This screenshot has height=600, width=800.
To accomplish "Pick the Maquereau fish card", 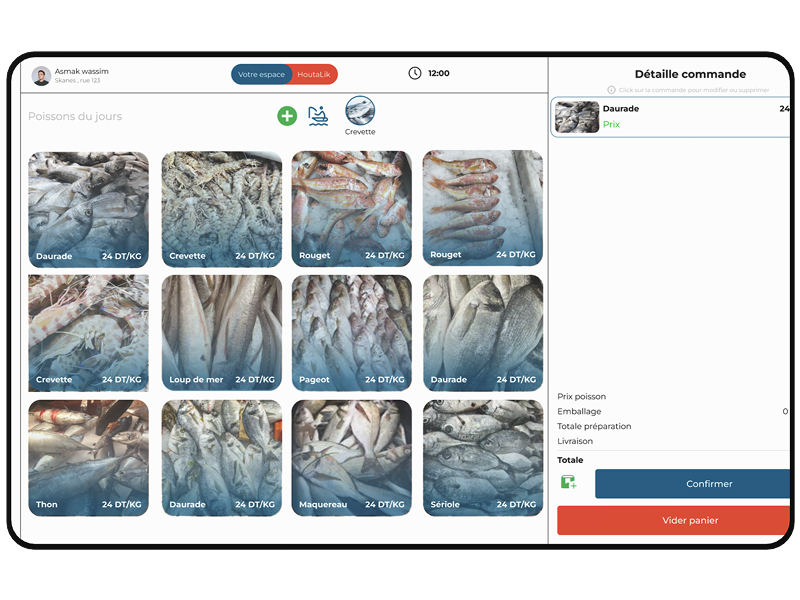I will pyautogui.click(x=351, y=458).
